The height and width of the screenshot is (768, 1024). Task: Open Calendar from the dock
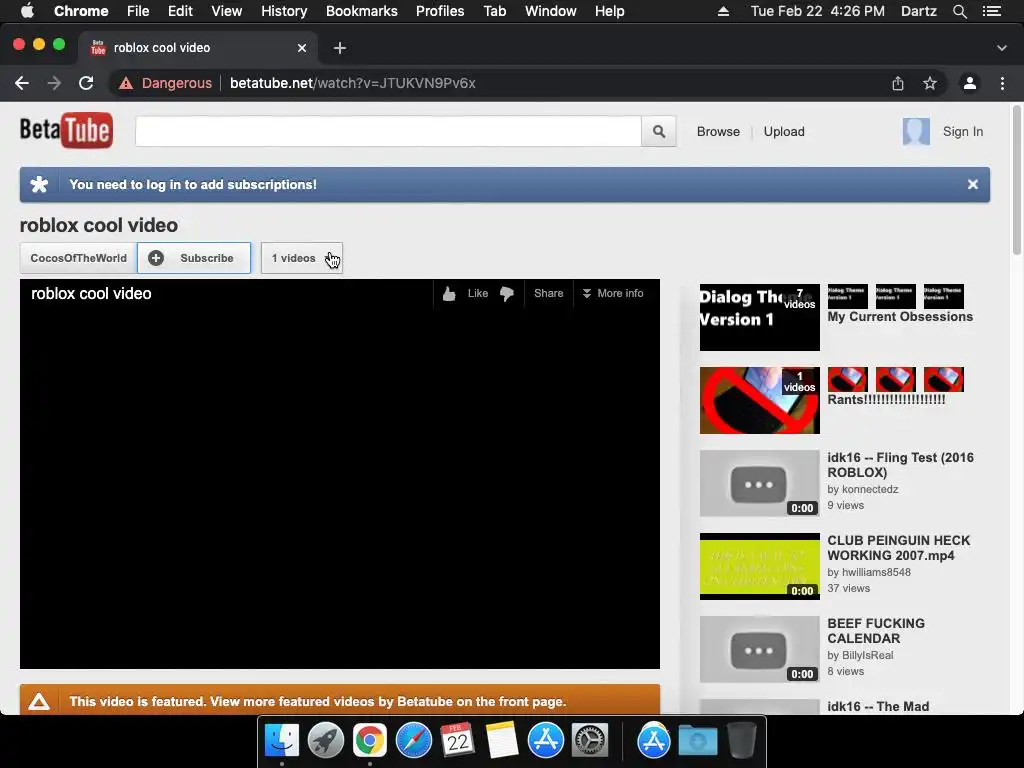point(457,741)
